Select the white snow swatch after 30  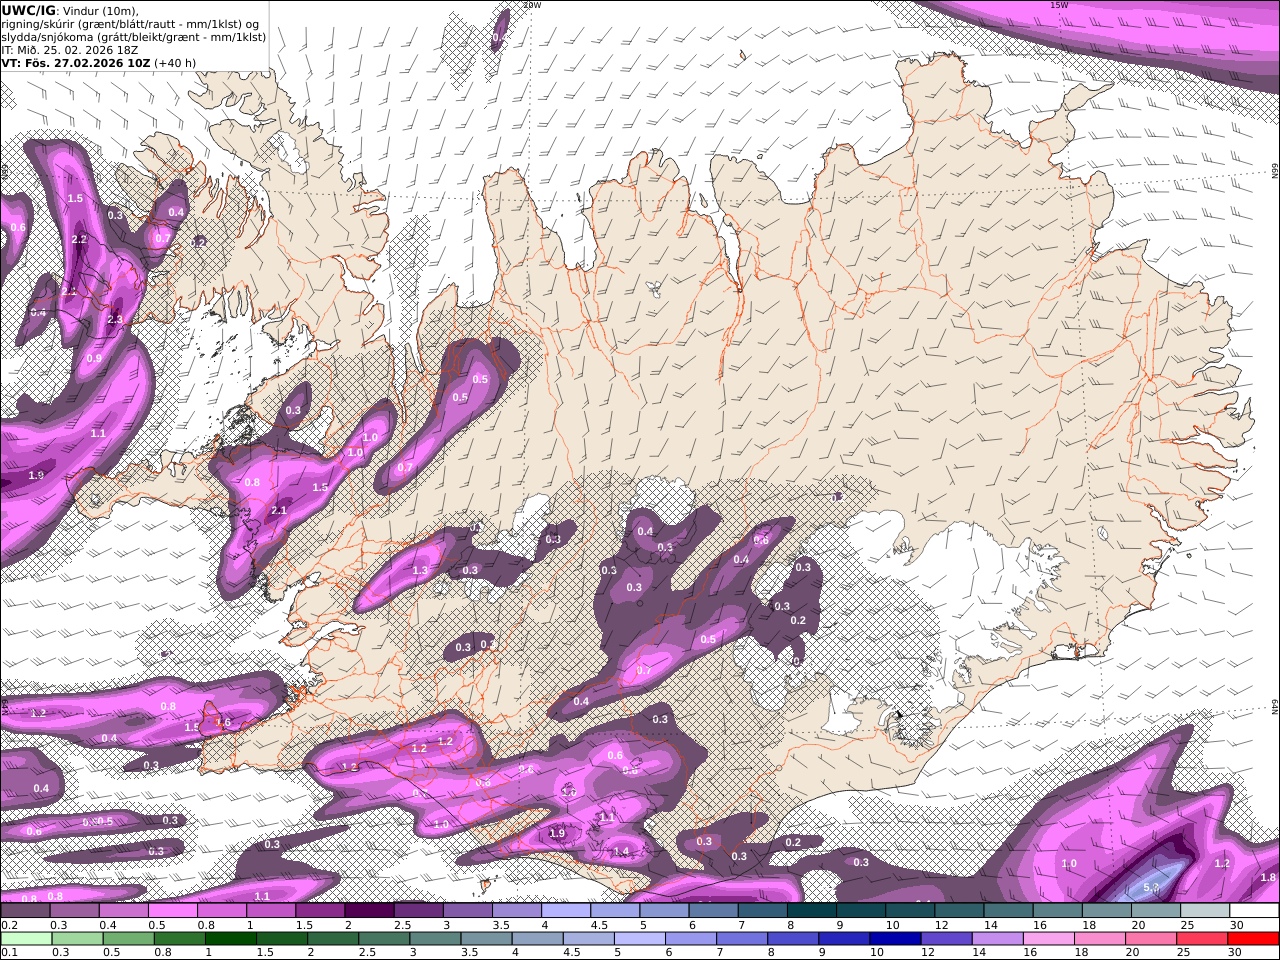[x=1255, y=911]
